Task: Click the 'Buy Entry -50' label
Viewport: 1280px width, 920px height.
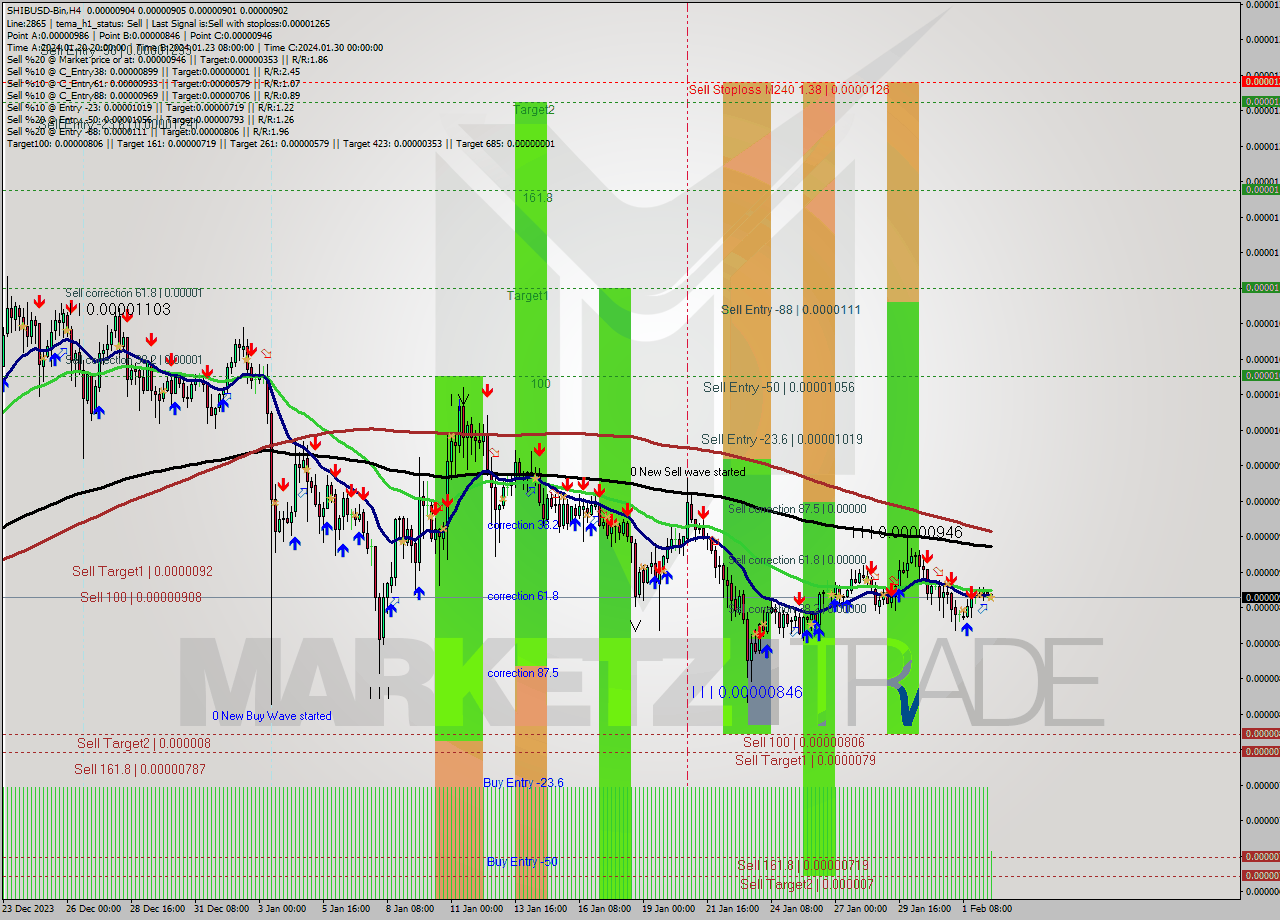Action: click(522, 861)
